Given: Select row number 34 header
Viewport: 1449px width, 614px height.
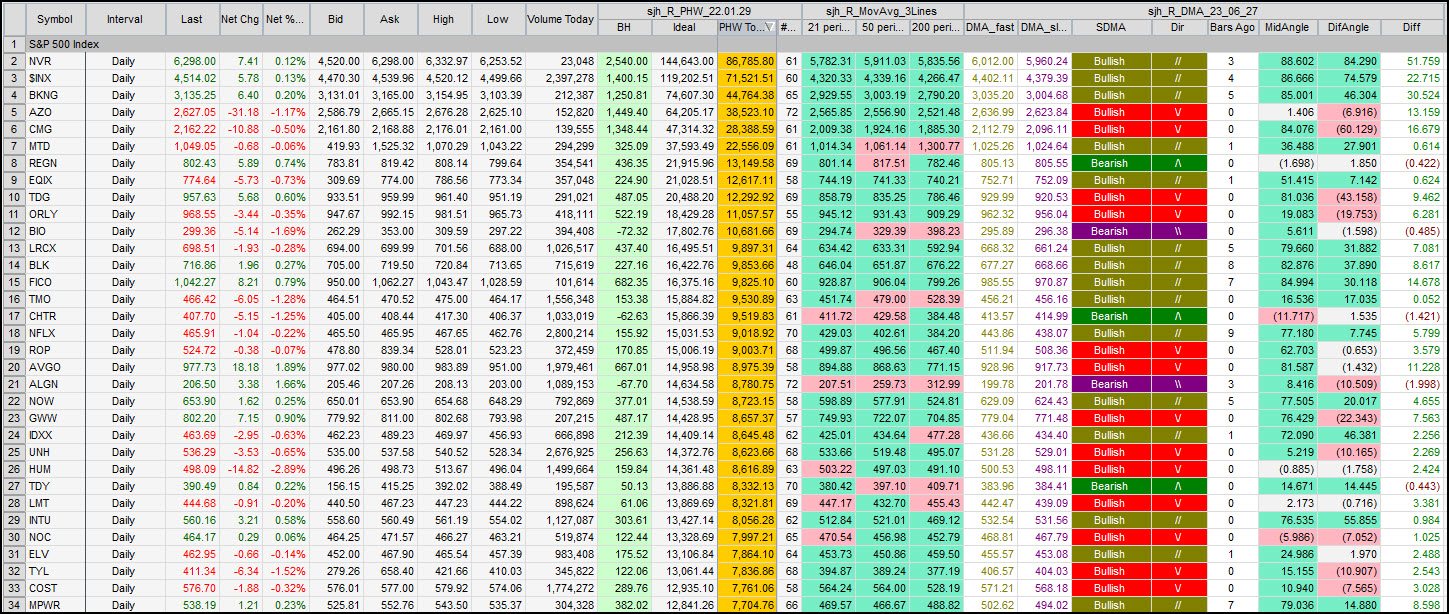Looking at the screenshot, I should pos(14,605).
